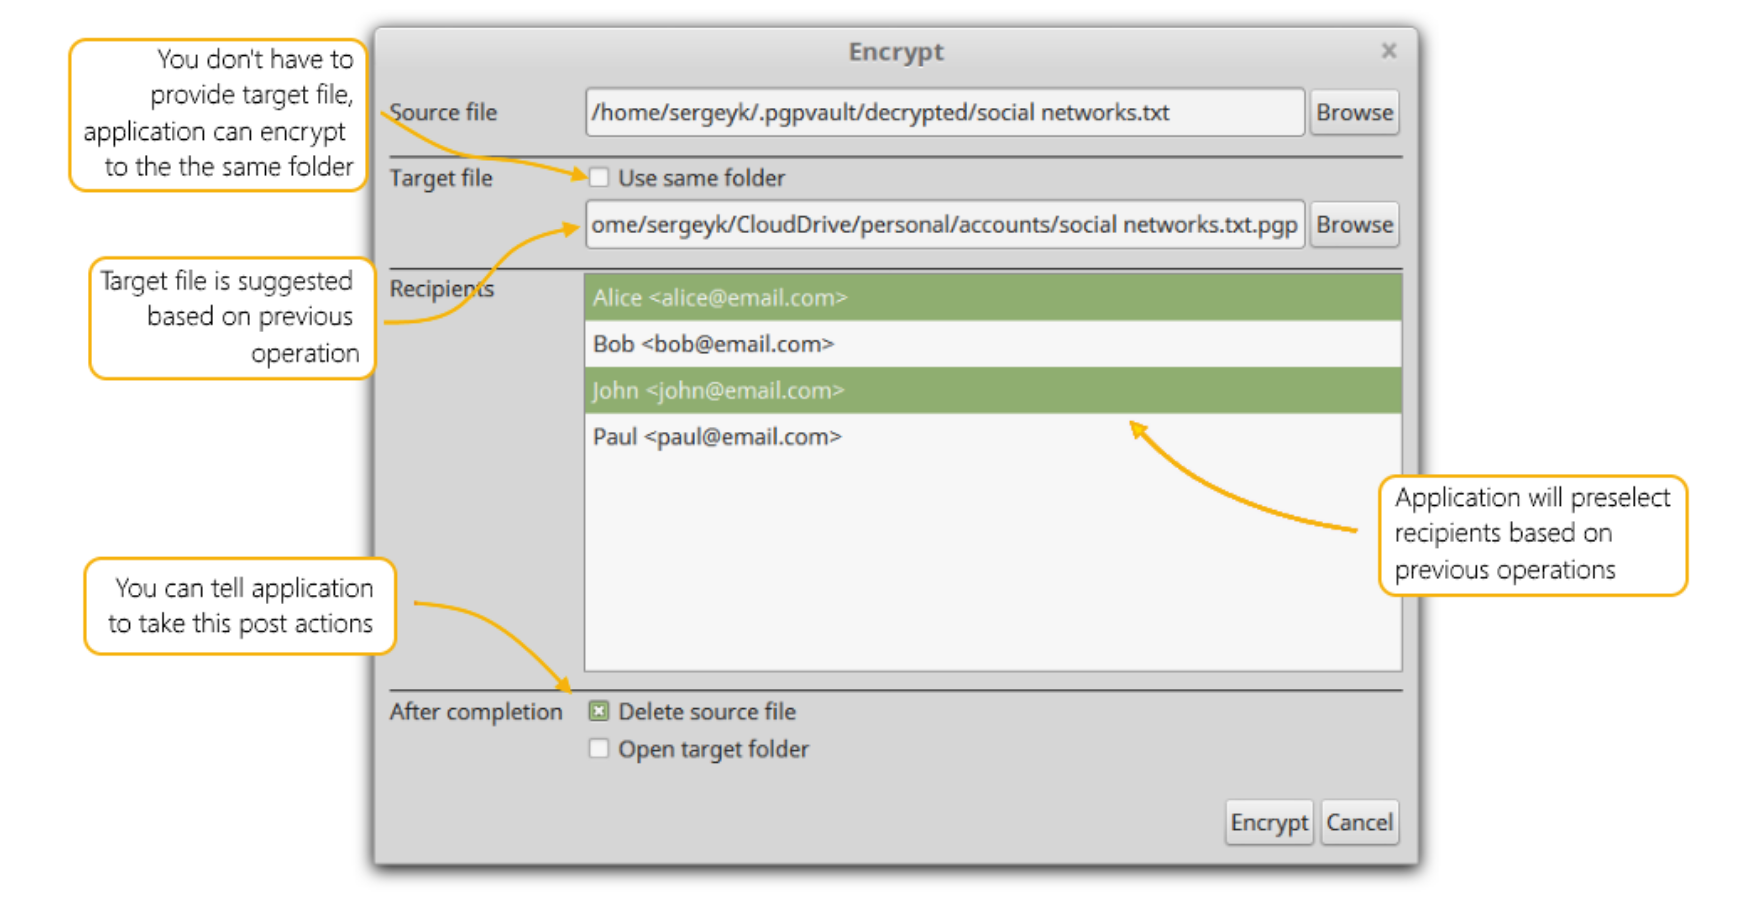Click the Cancel button

click(1360, 823)
